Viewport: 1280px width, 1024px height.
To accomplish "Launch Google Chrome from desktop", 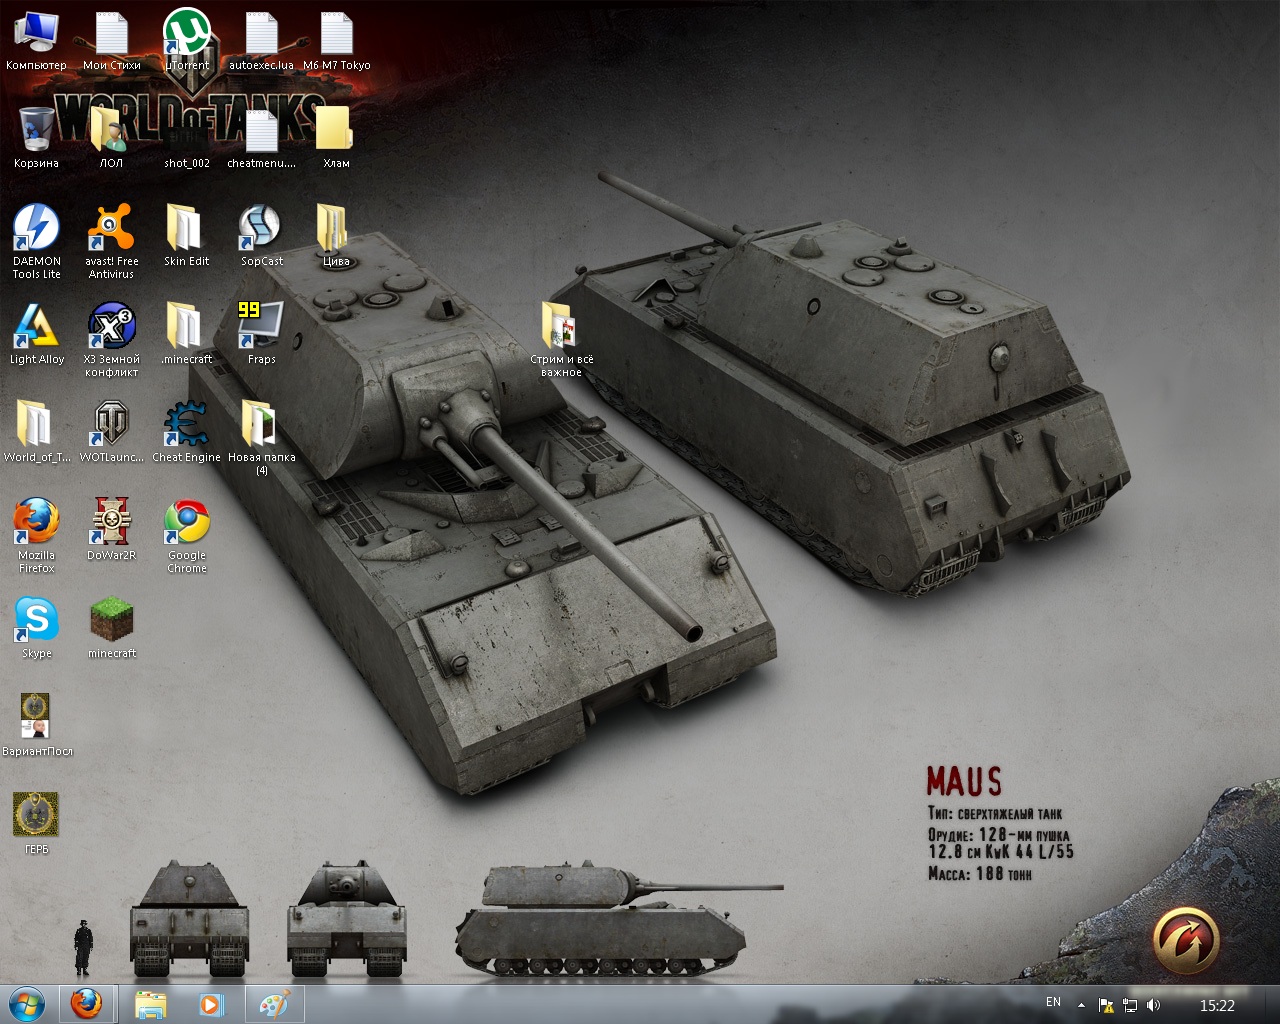I will click(187, 536).
